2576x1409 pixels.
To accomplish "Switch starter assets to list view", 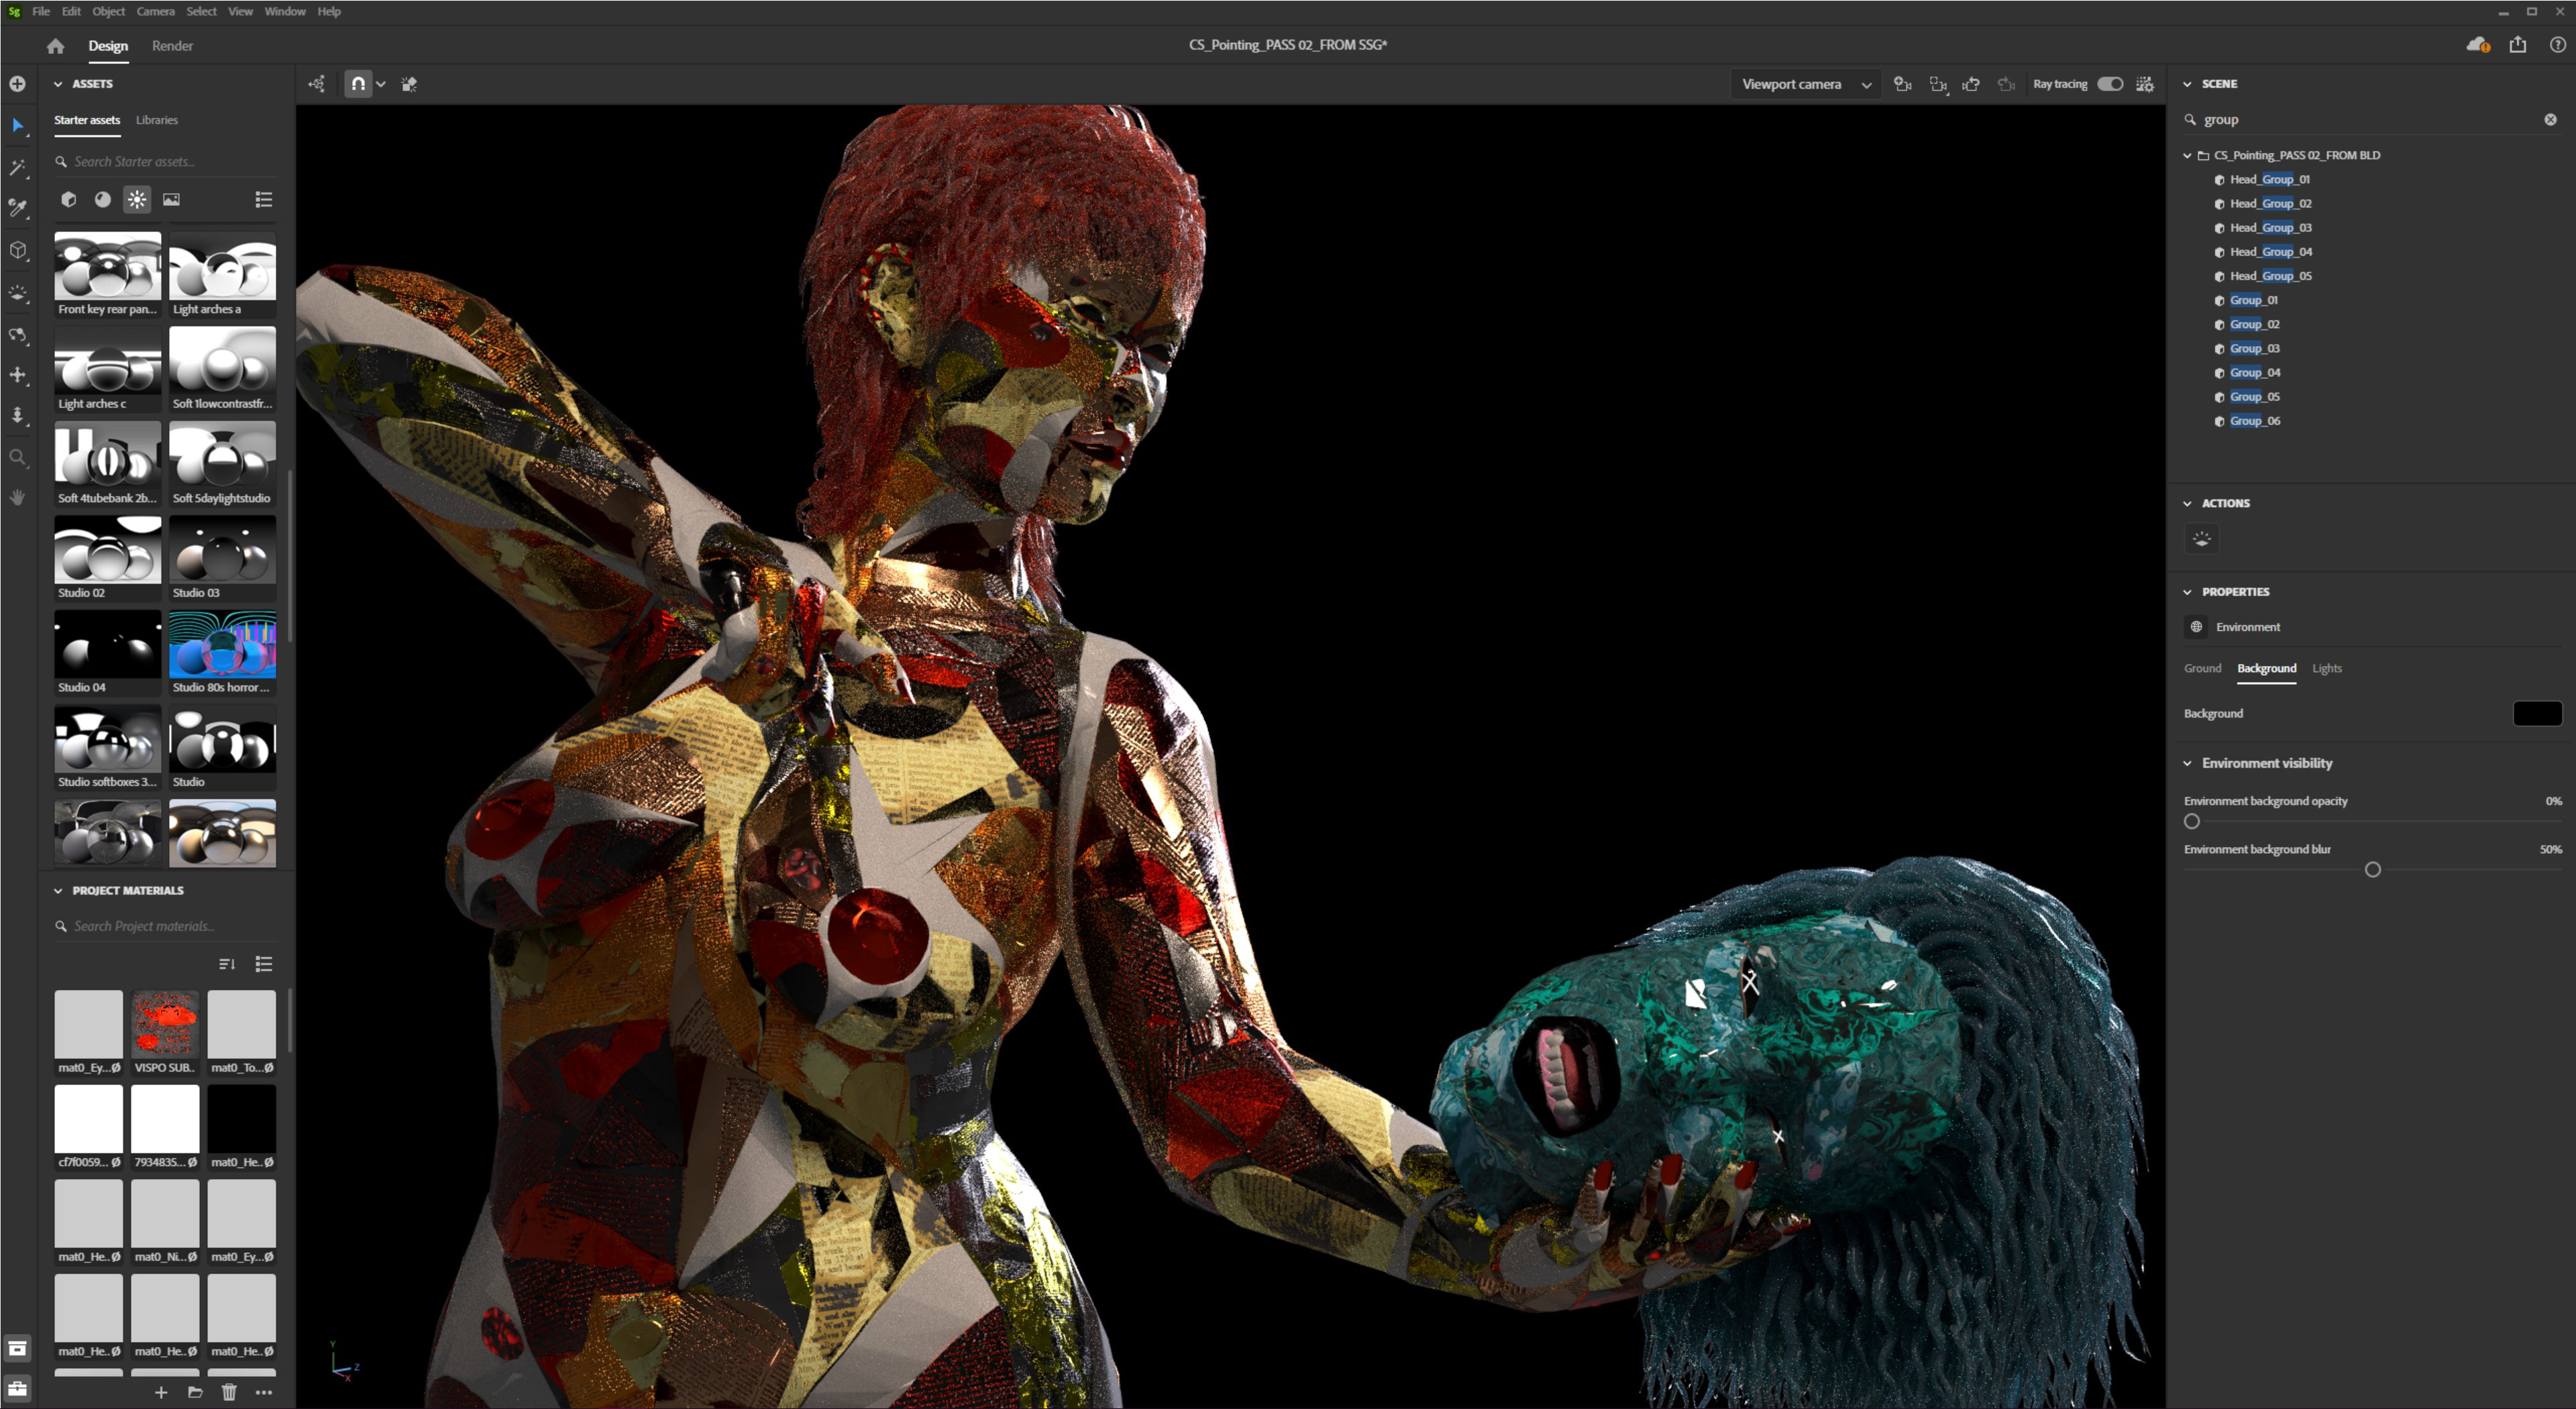I will pyautogui.click(x=264, y=199).
